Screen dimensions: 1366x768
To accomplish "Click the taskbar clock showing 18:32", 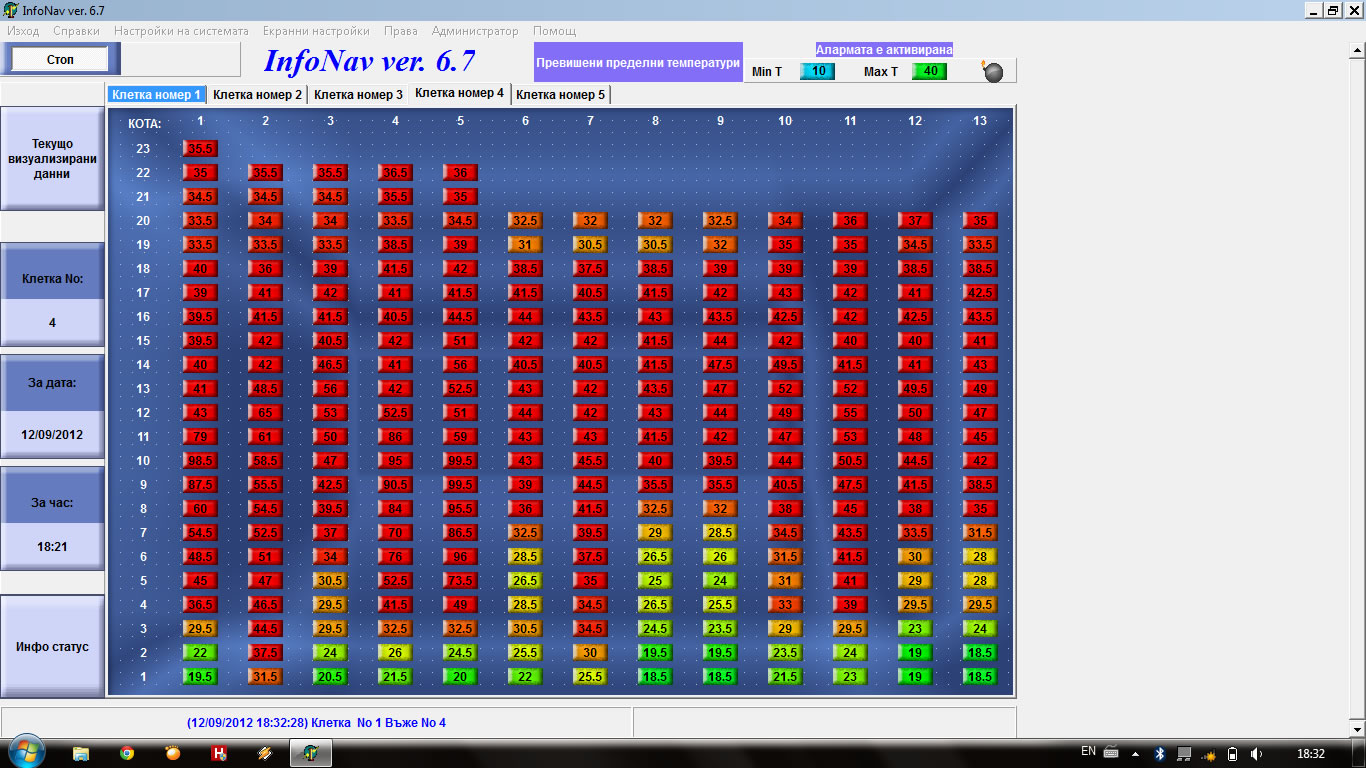I will 1310,753.
